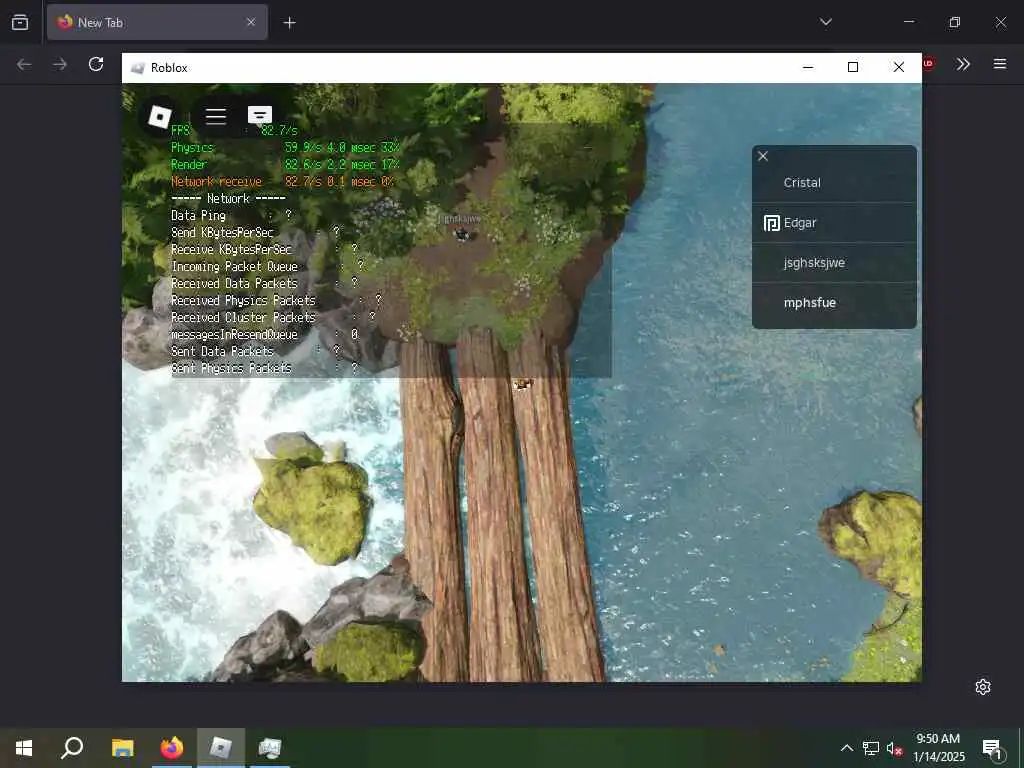The width and height of the screenshot is (1024, 768).
Task: Open the clock showing 9:50 AM
Action: click(938, 748)
